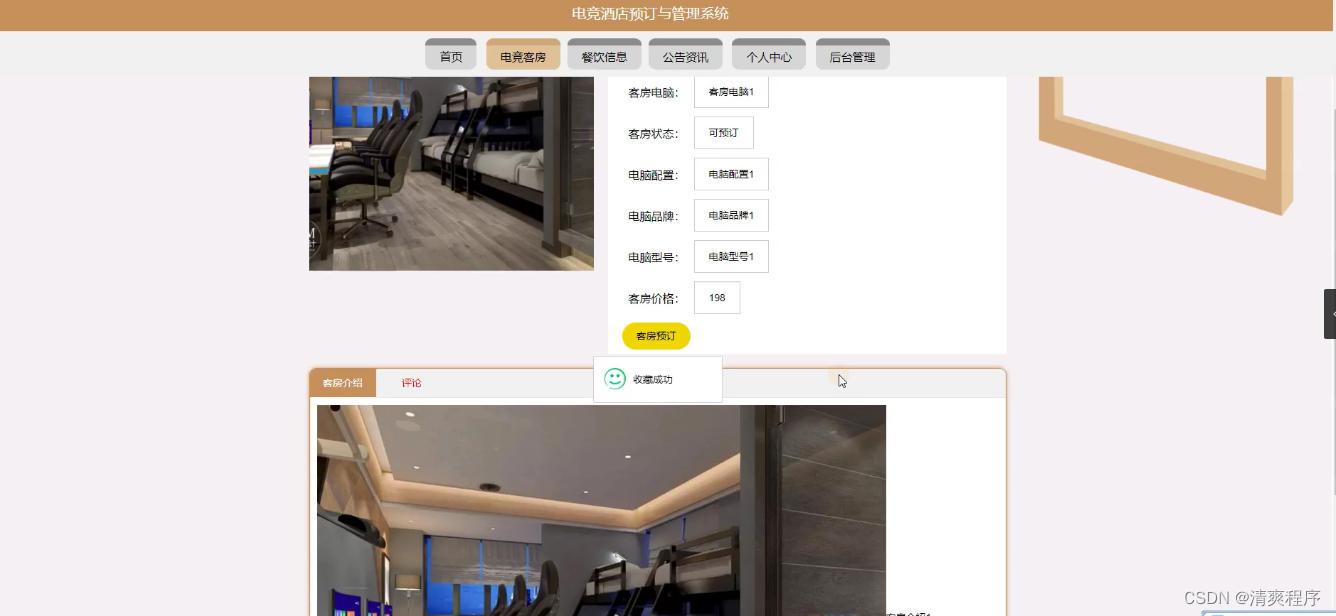Click the 可预订 status box
Viewport: 1336px width, 616px height.
[x=724, y=133]
